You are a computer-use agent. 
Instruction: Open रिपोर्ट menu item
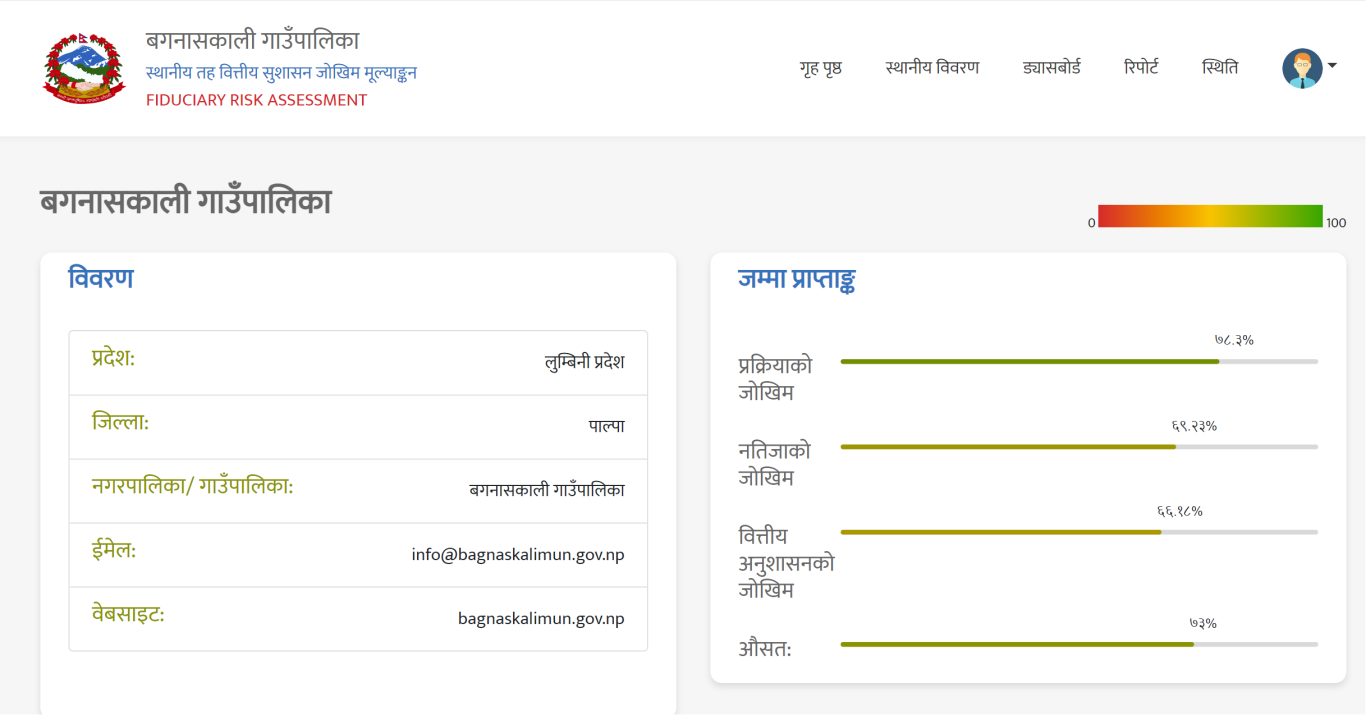[x=1141, y=68]
